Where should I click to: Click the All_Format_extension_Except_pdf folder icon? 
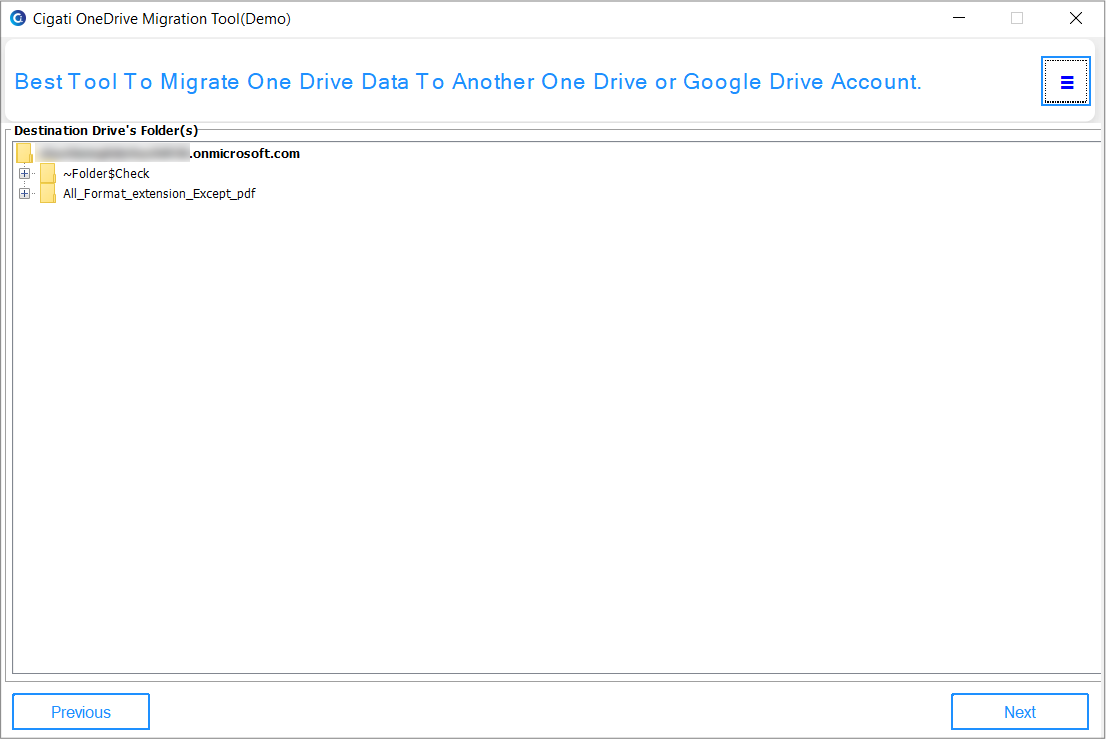[48, 193]
